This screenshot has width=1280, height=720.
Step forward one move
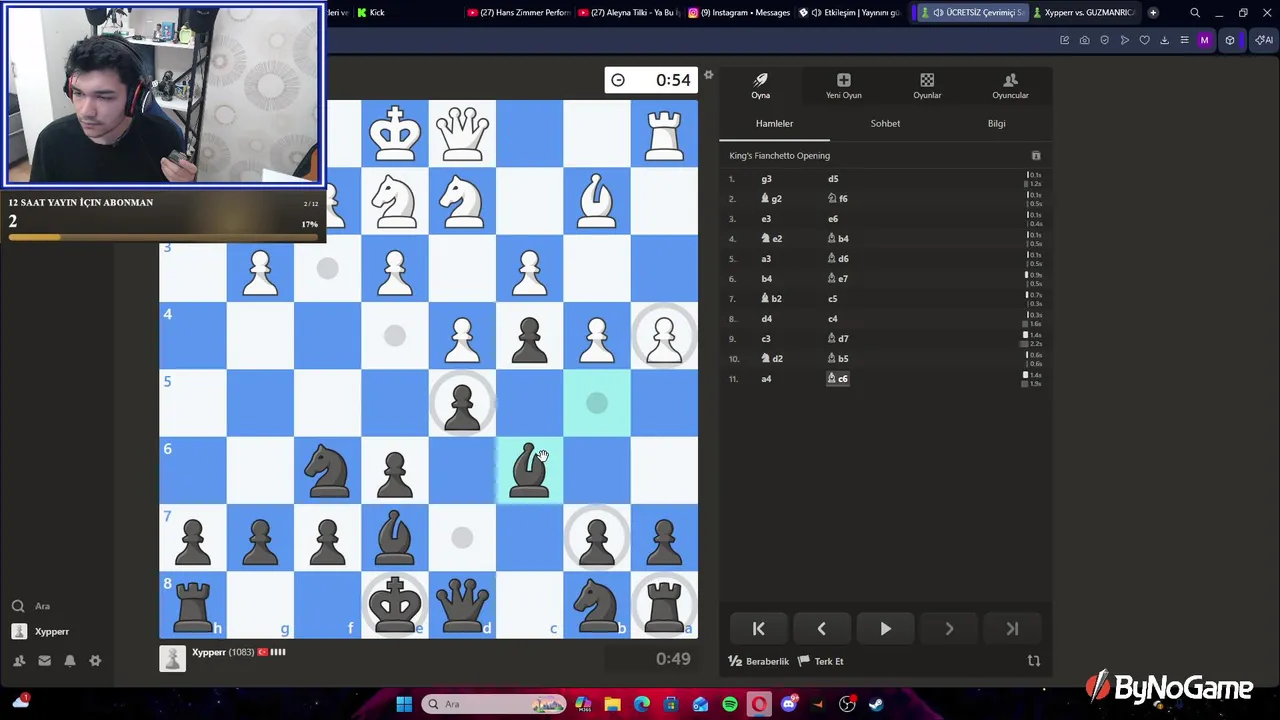point(949,629)
